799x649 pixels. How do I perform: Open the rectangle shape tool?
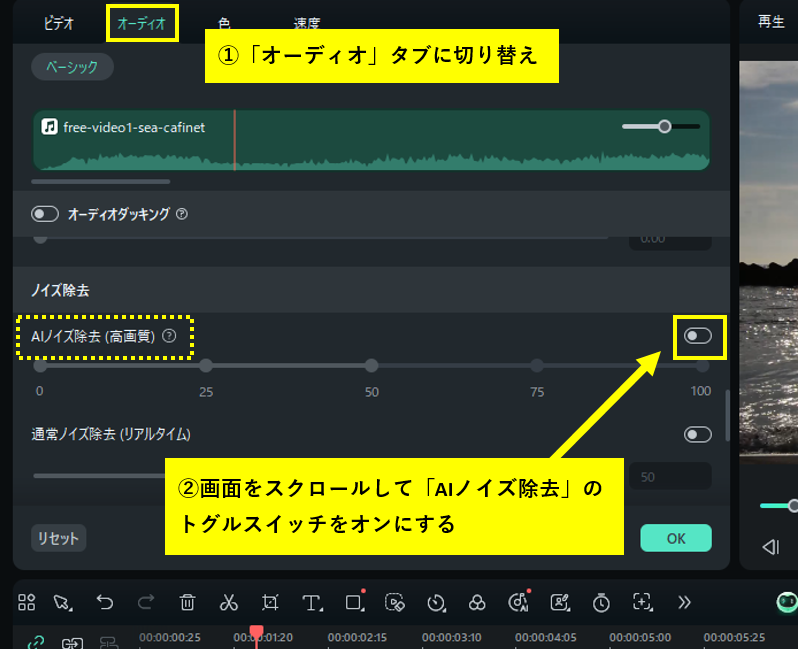[354, 602]
